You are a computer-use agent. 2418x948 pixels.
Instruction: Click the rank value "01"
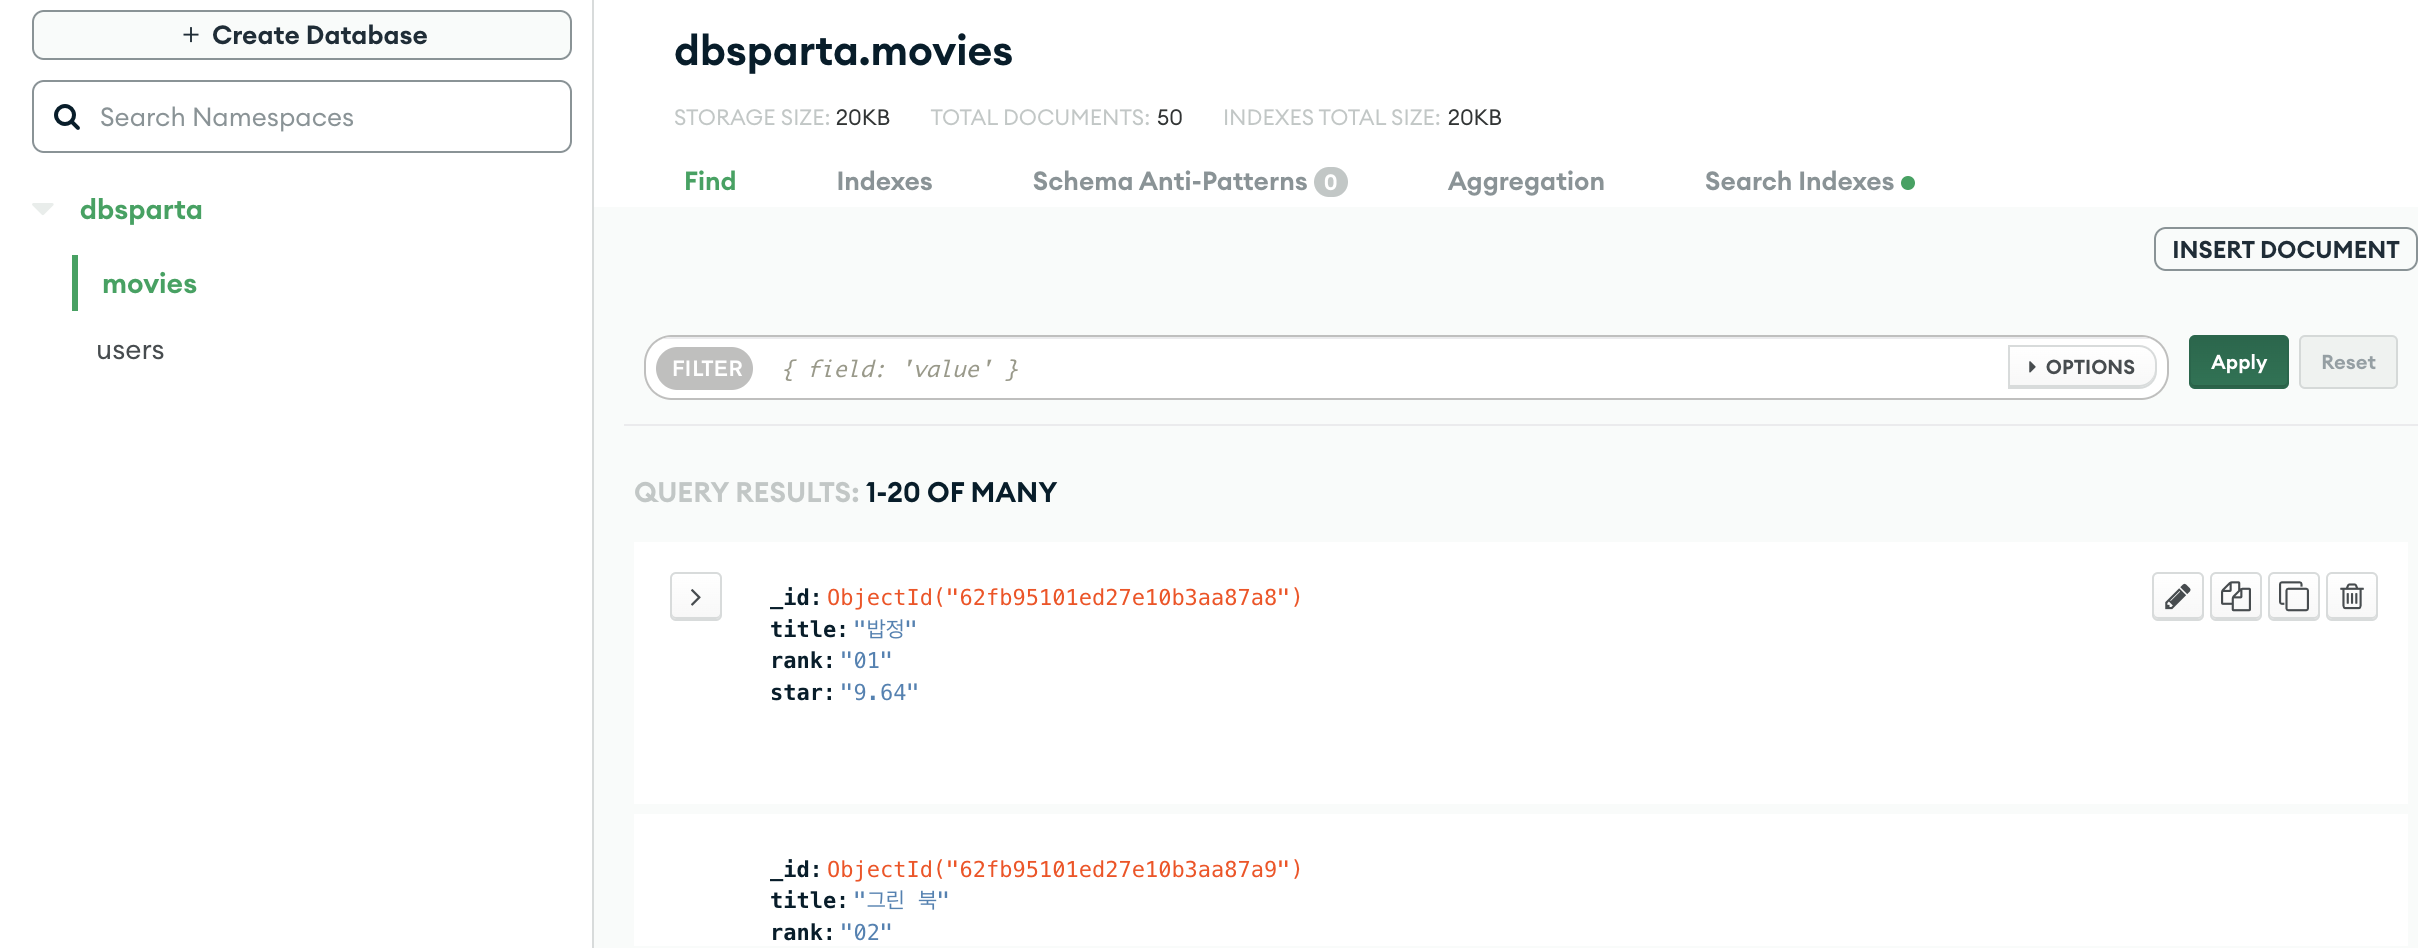[x=866, y=661]
